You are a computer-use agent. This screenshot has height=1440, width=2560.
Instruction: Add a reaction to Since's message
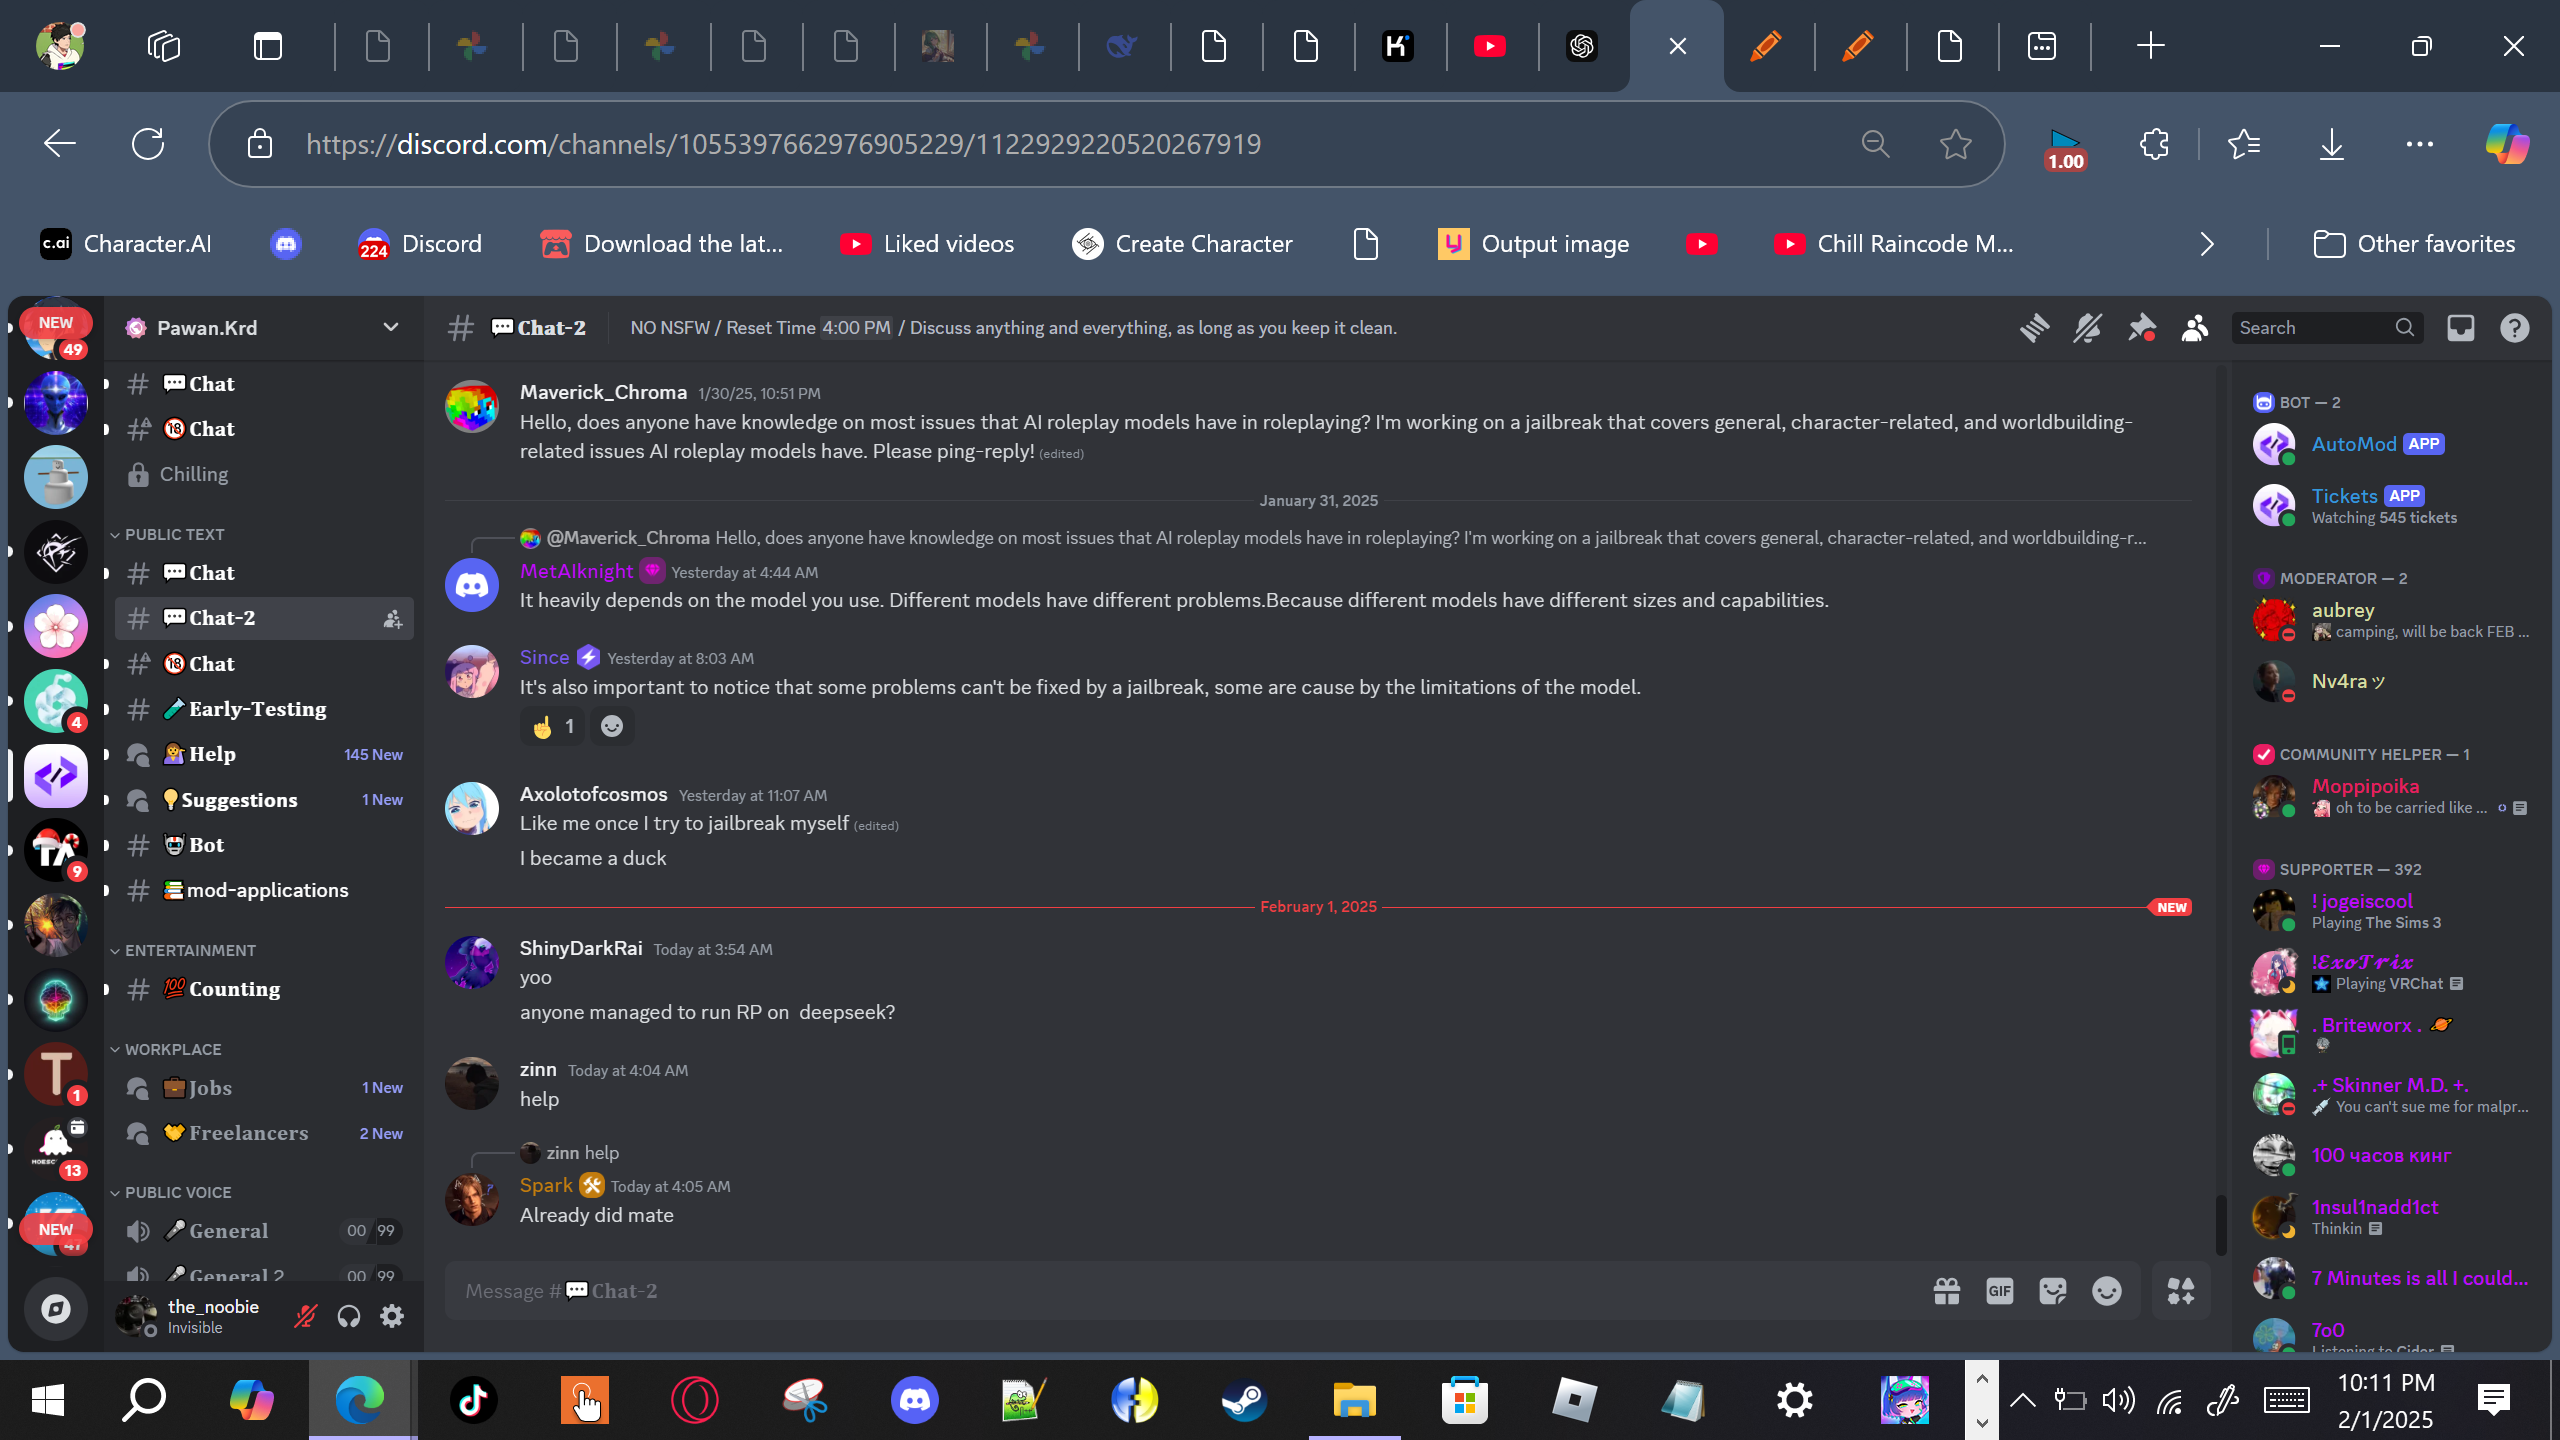point(612,726)
